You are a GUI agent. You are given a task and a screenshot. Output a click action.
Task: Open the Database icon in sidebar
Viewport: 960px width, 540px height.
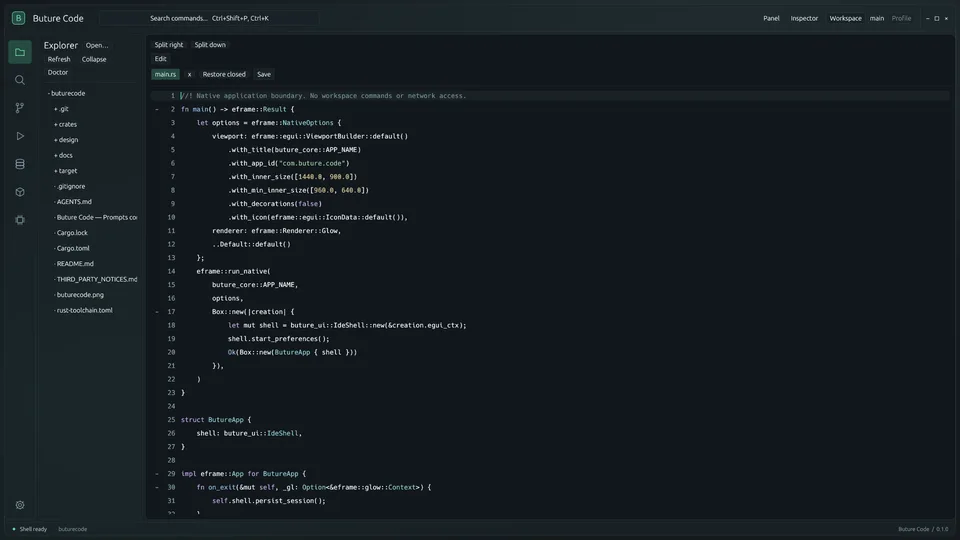point(20,164)
